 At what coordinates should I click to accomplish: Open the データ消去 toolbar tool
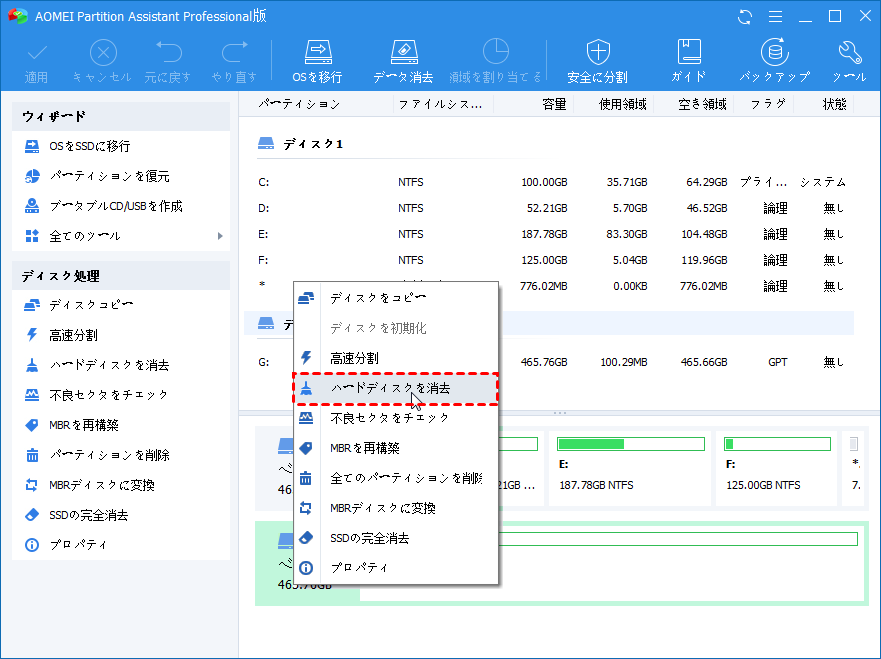point(403,61)
